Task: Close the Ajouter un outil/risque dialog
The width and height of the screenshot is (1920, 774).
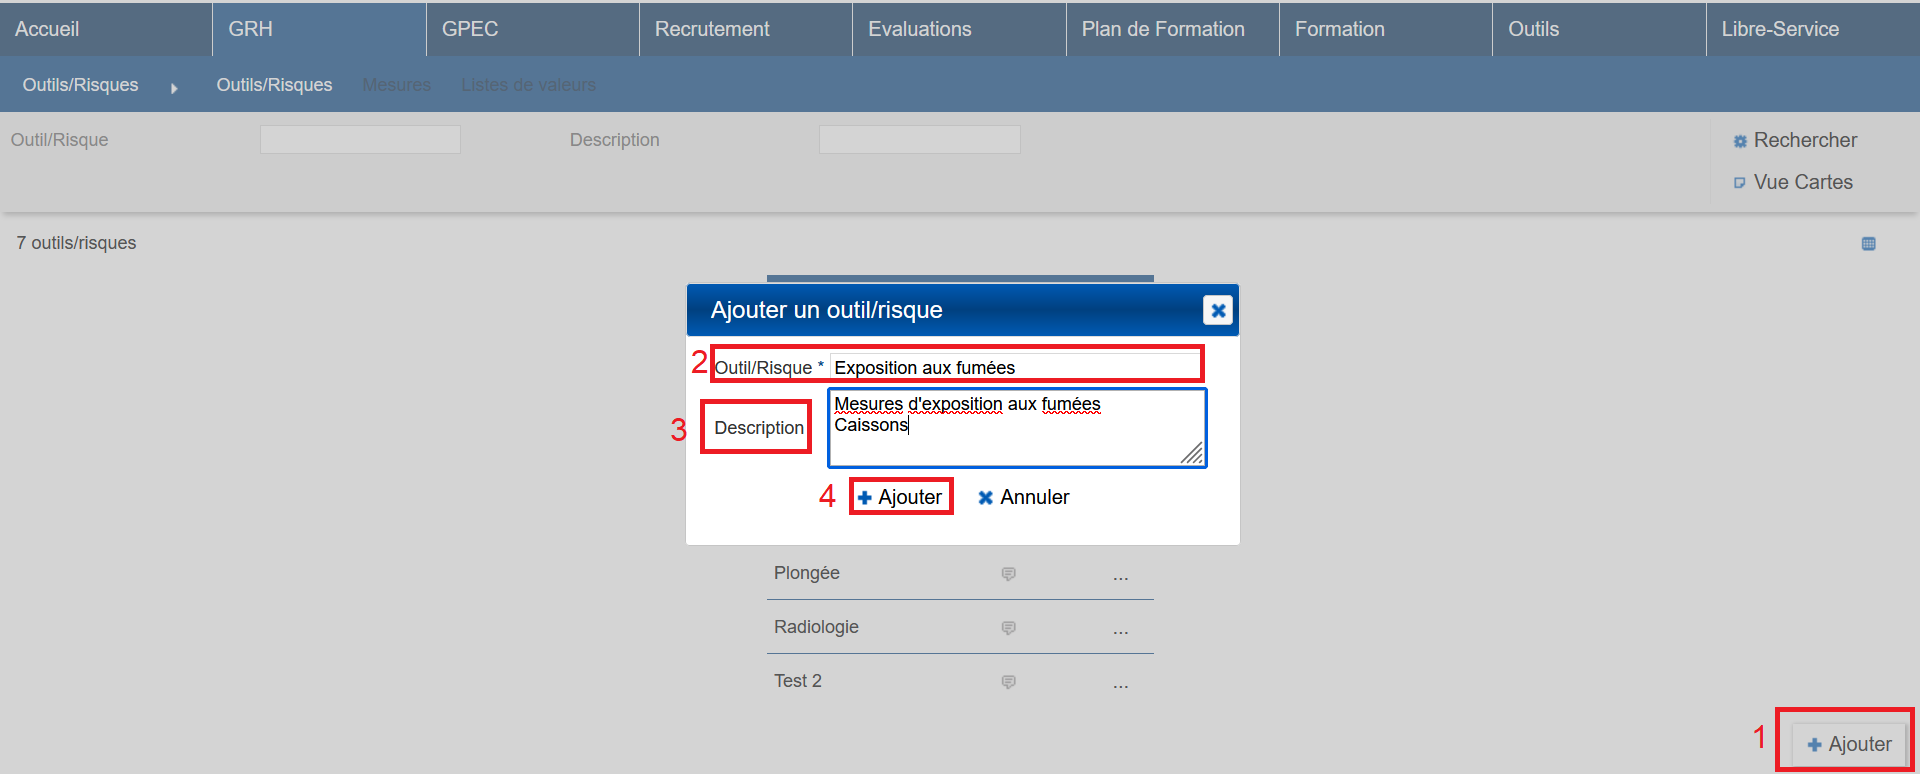Action: pyautogui.click(x=1217, y=311)
